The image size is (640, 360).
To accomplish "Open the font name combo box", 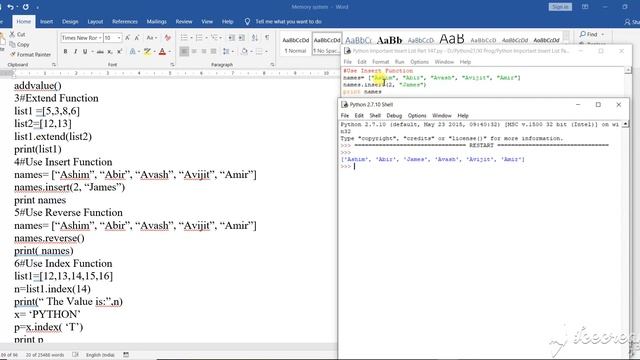I will (x=81, y=38).
